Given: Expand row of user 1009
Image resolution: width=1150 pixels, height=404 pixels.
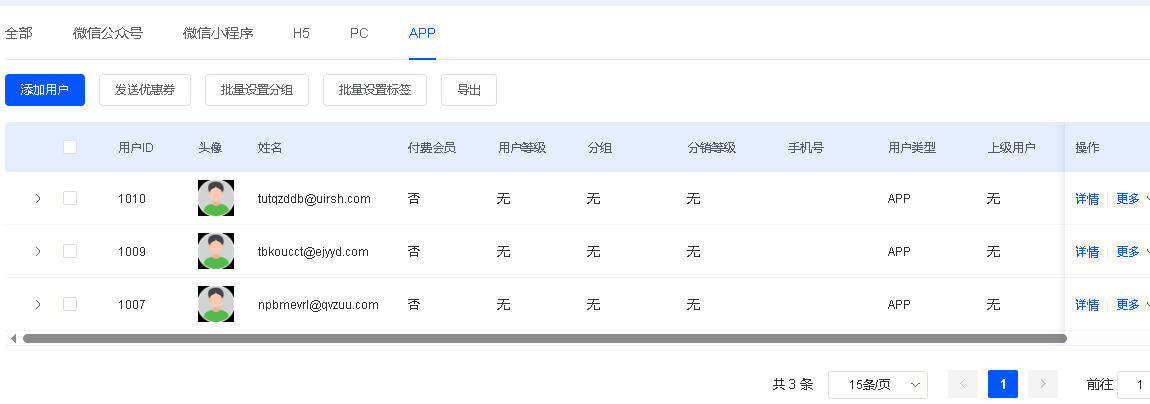Looking at the screenshot, I should [x=38, y=251].
